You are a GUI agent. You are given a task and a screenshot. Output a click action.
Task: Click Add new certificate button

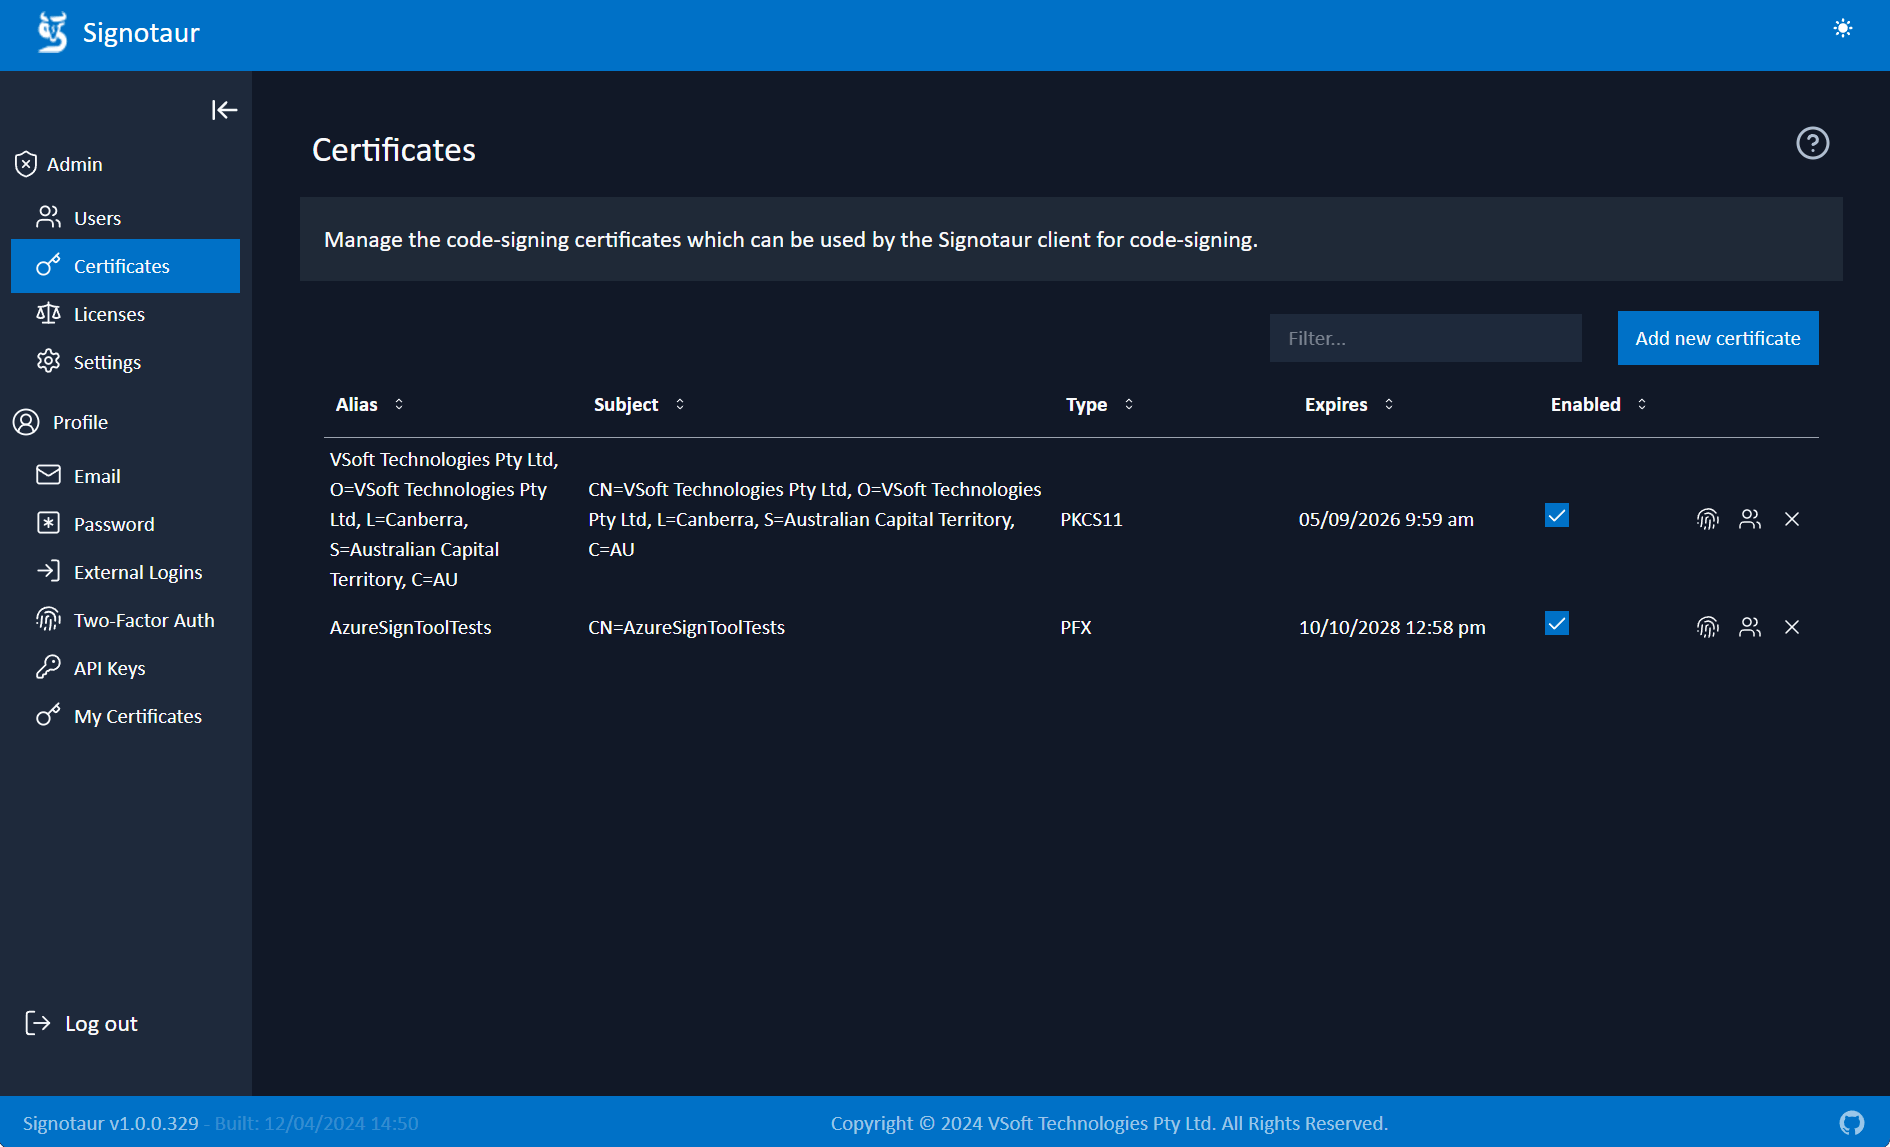[x=1718, y=338]
